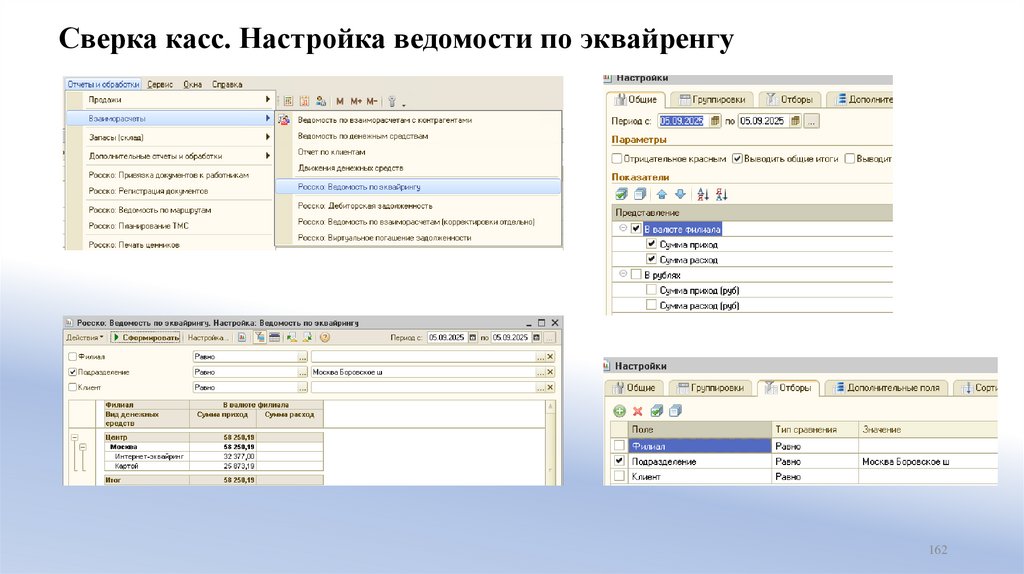The width and height of the screenshot is (1024, 574).
Task: Enable Отрицательное красным checkbox
Action: 616,159
